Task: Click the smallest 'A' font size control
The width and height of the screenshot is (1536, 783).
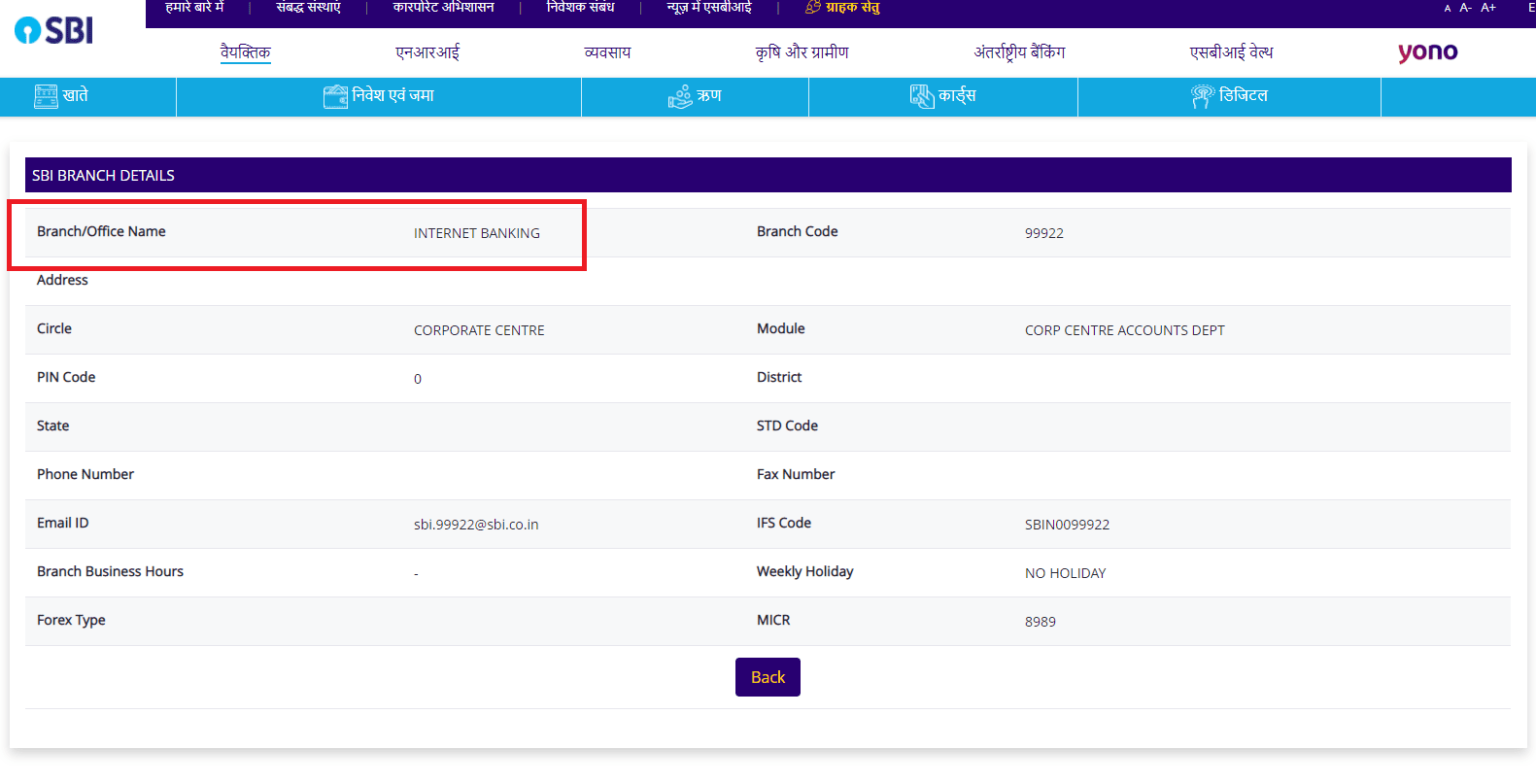Action: [x=1447, y=9]
